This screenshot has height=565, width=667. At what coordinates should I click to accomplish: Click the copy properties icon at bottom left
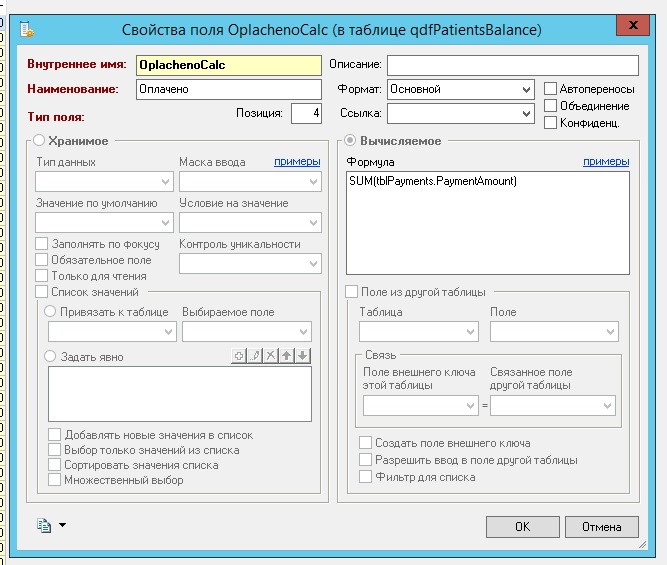pos(43,525)
